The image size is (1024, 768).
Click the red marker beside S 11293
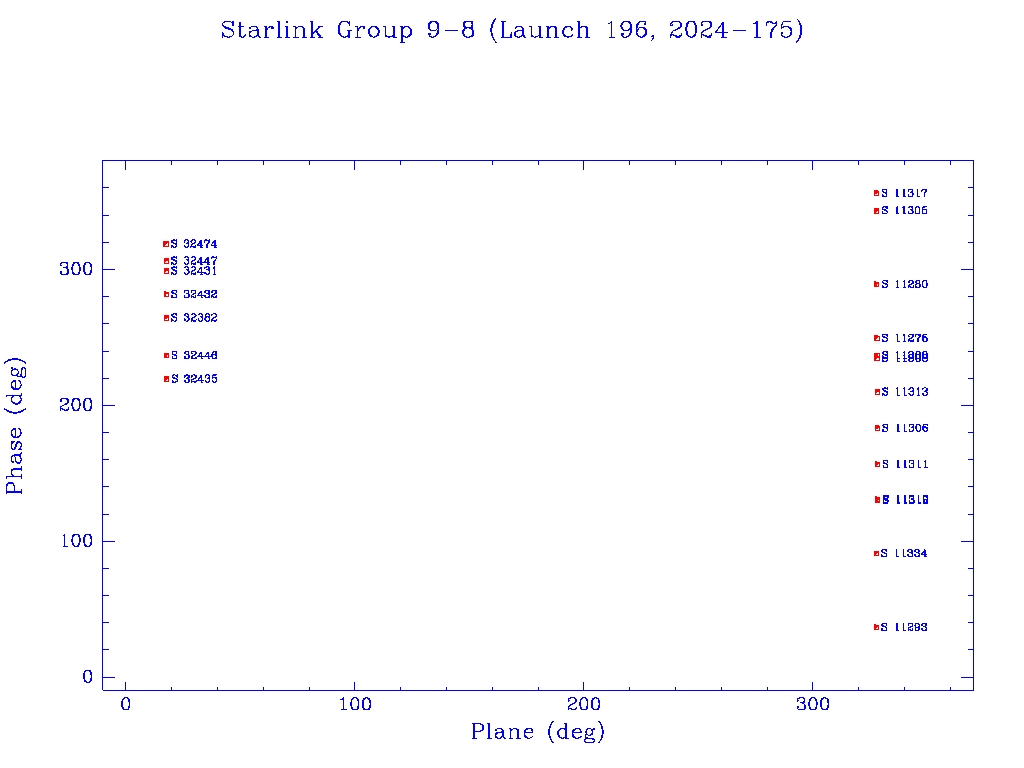coord(876,628)
